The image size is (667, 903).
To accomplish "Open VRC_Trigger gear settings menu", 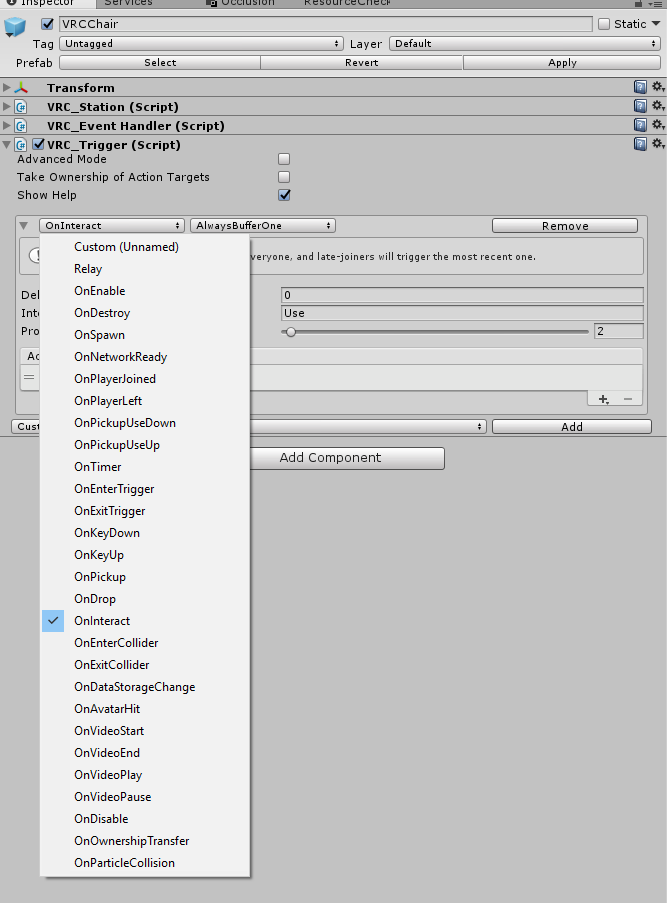I will (x=658, y=144).
